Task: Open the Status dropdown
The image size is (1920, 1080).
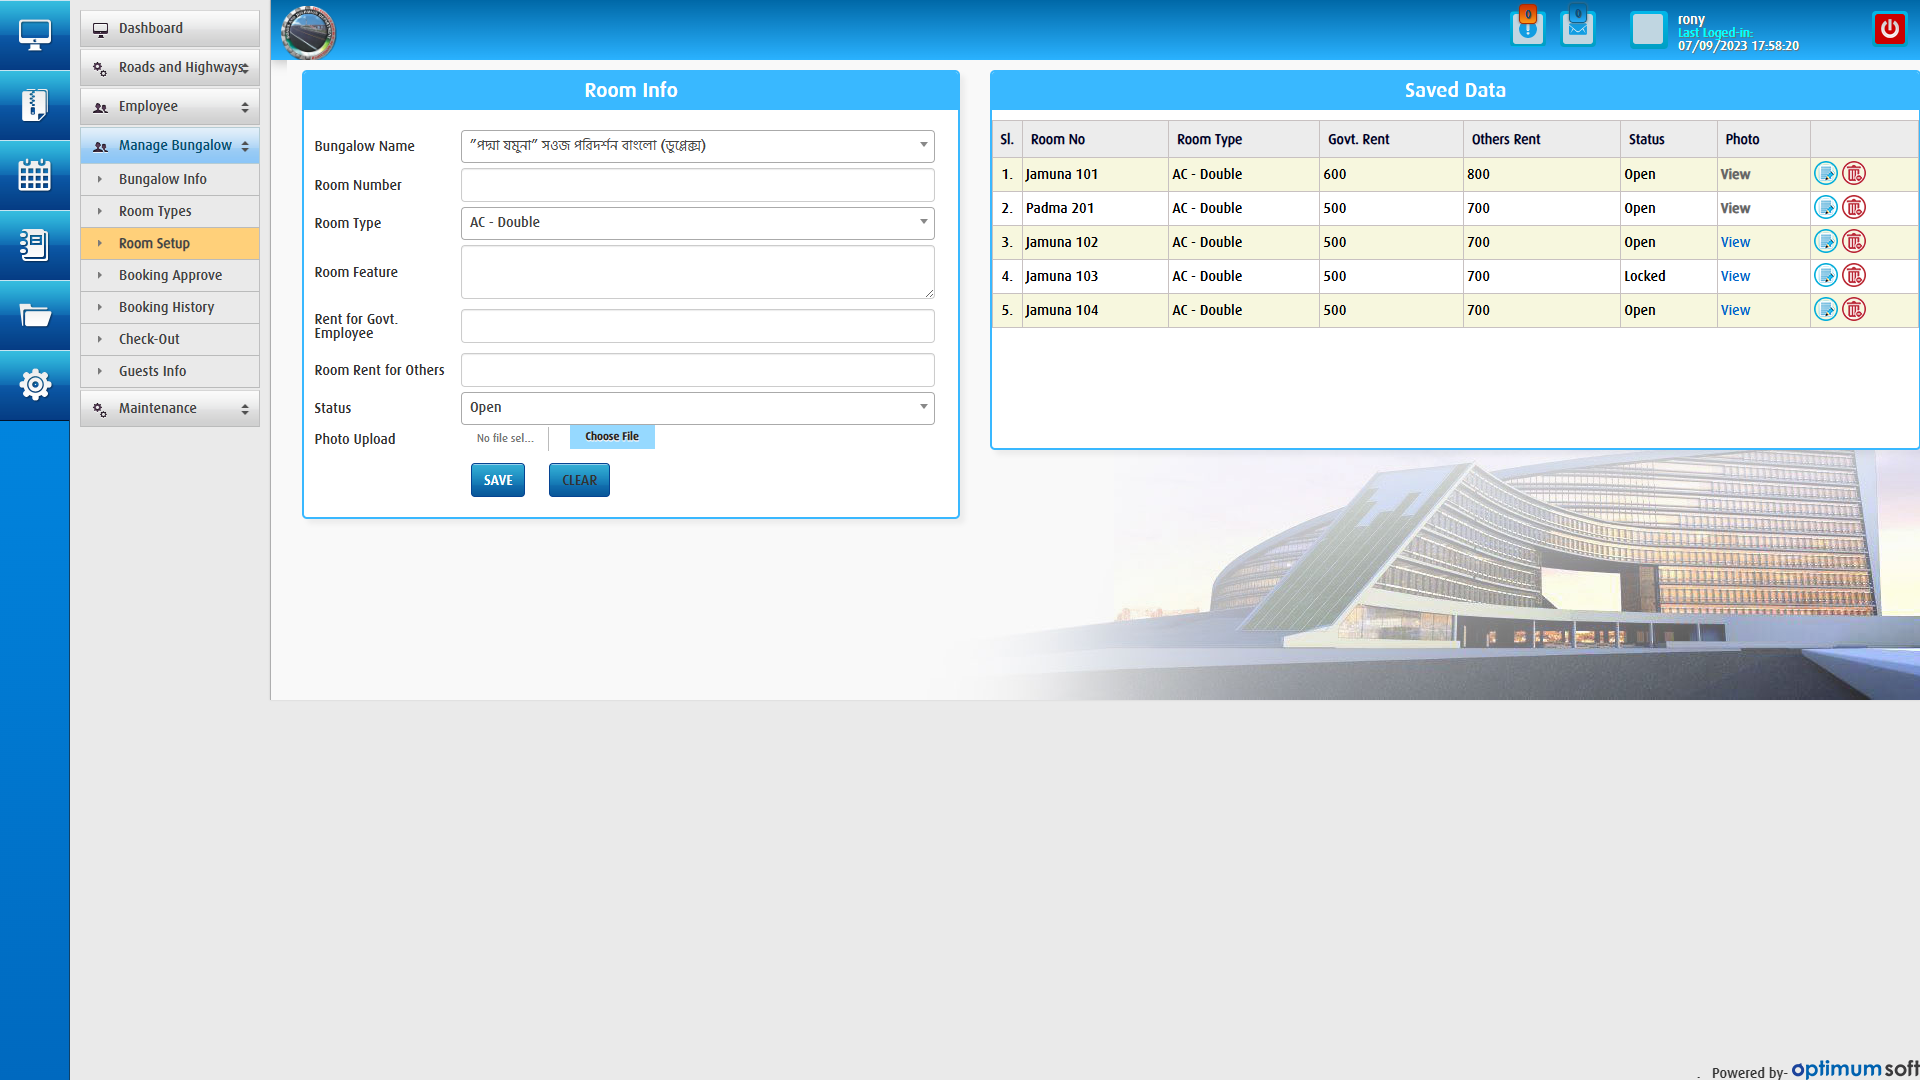Action: [697, 408]
